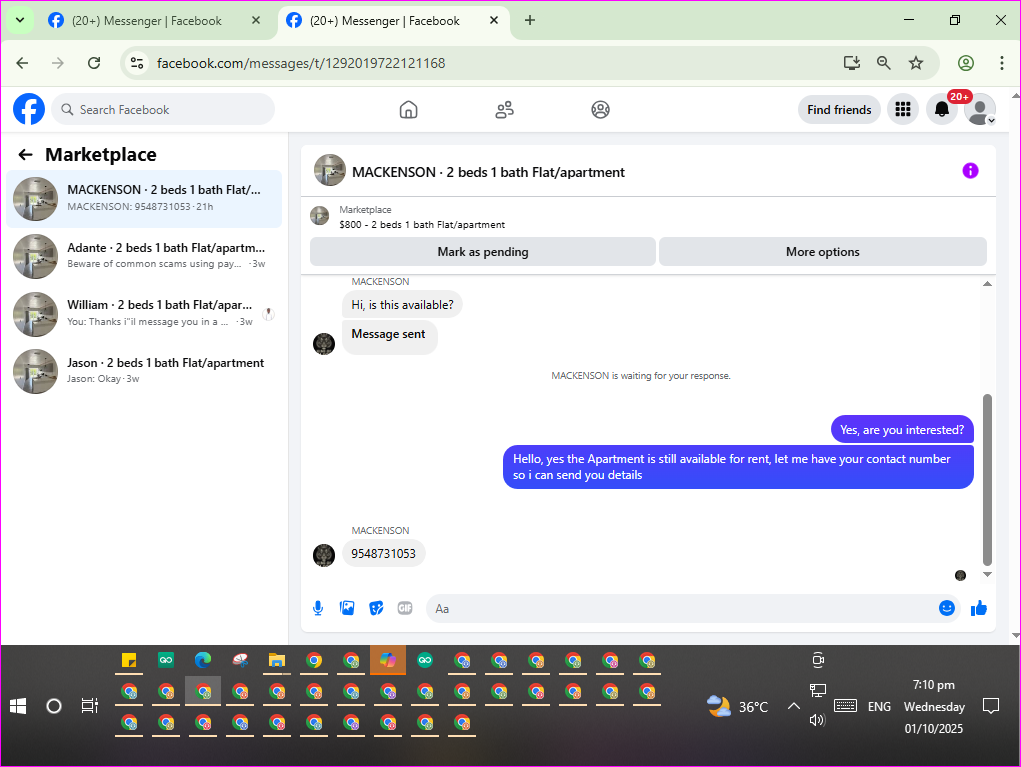Open Microsoft Edge from taskbar
The width and height of the screenshot is (1021, 767).
(203, 661)
